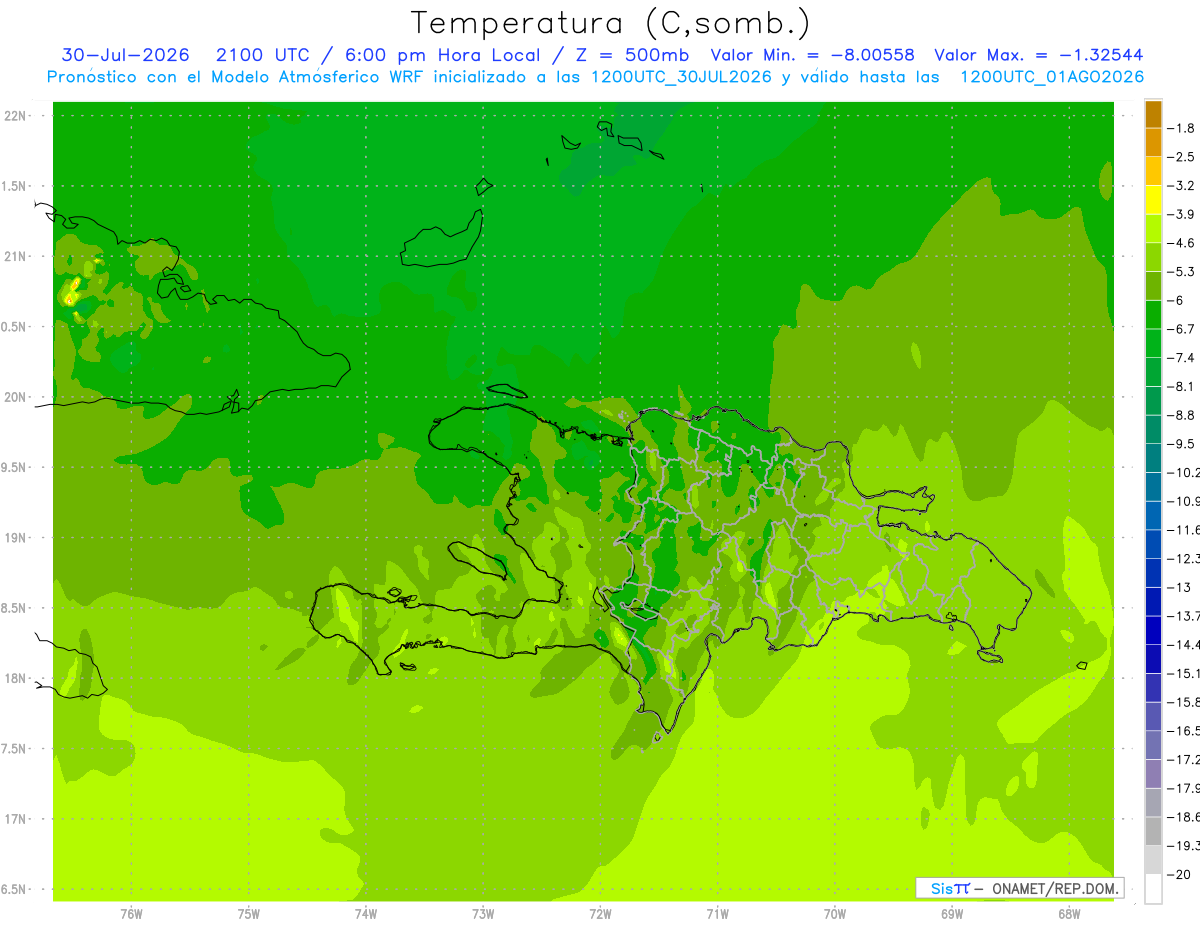The width and height of the screenshot is (1200, 927).
Task: Click the '-13' colorbar value
Action: (1180, 587)
